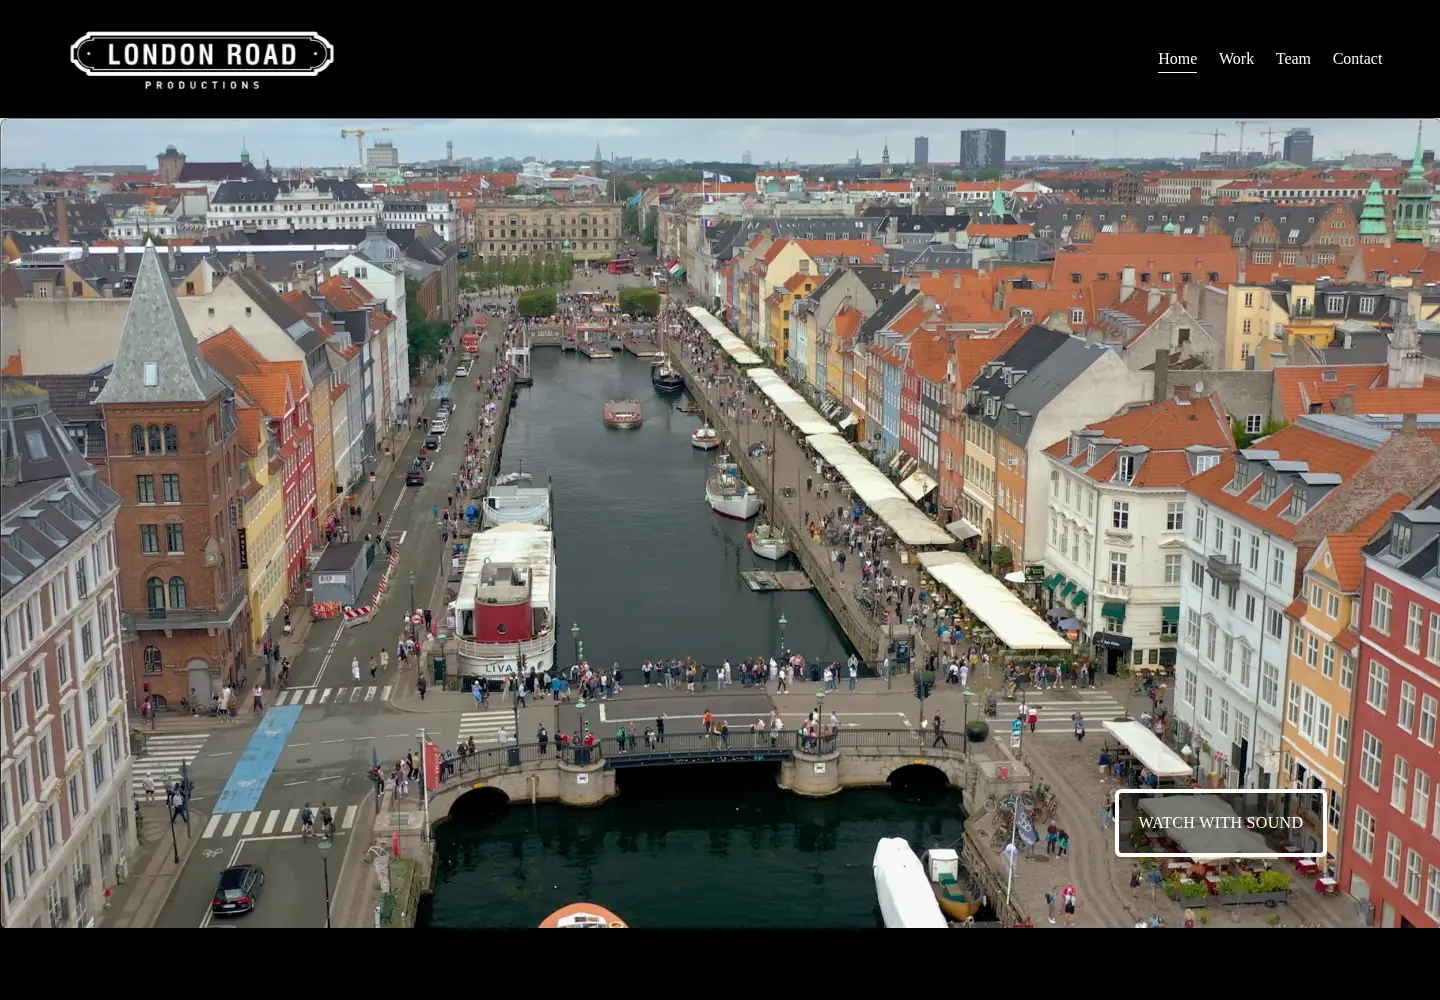Click the Watch With Sound button
Viewport: 1440px width, 1000px height.
pos(1220,823)
